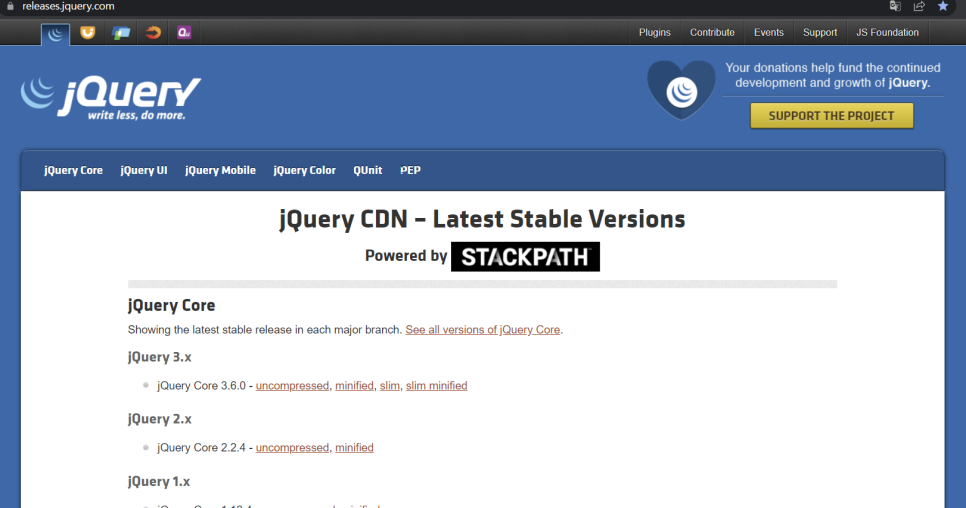
Task: Open the jQuery Mobile site icon
Action: coord(121,33)
